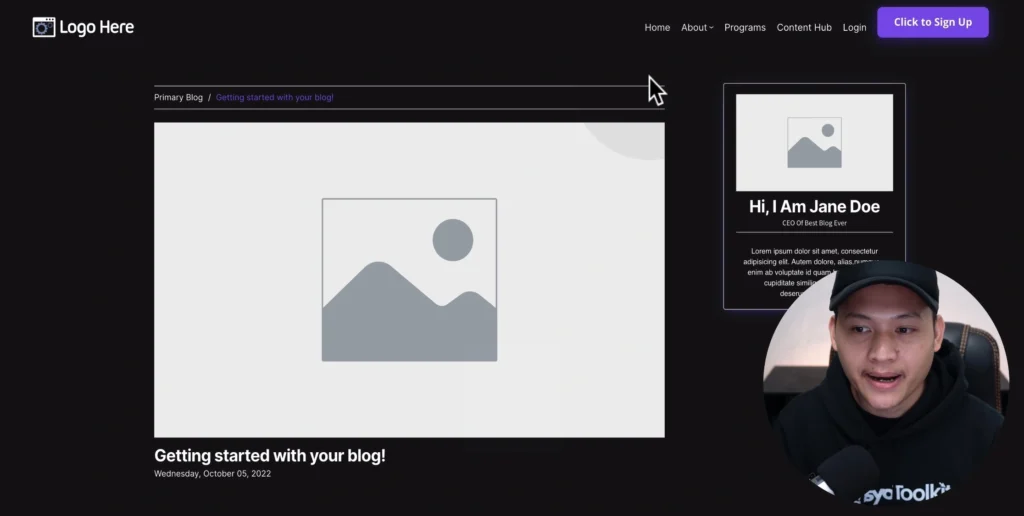1024x516 pixels.
Task: Select the "Hi, I Am Jane Doe" heading
Action: coord(814,206)
